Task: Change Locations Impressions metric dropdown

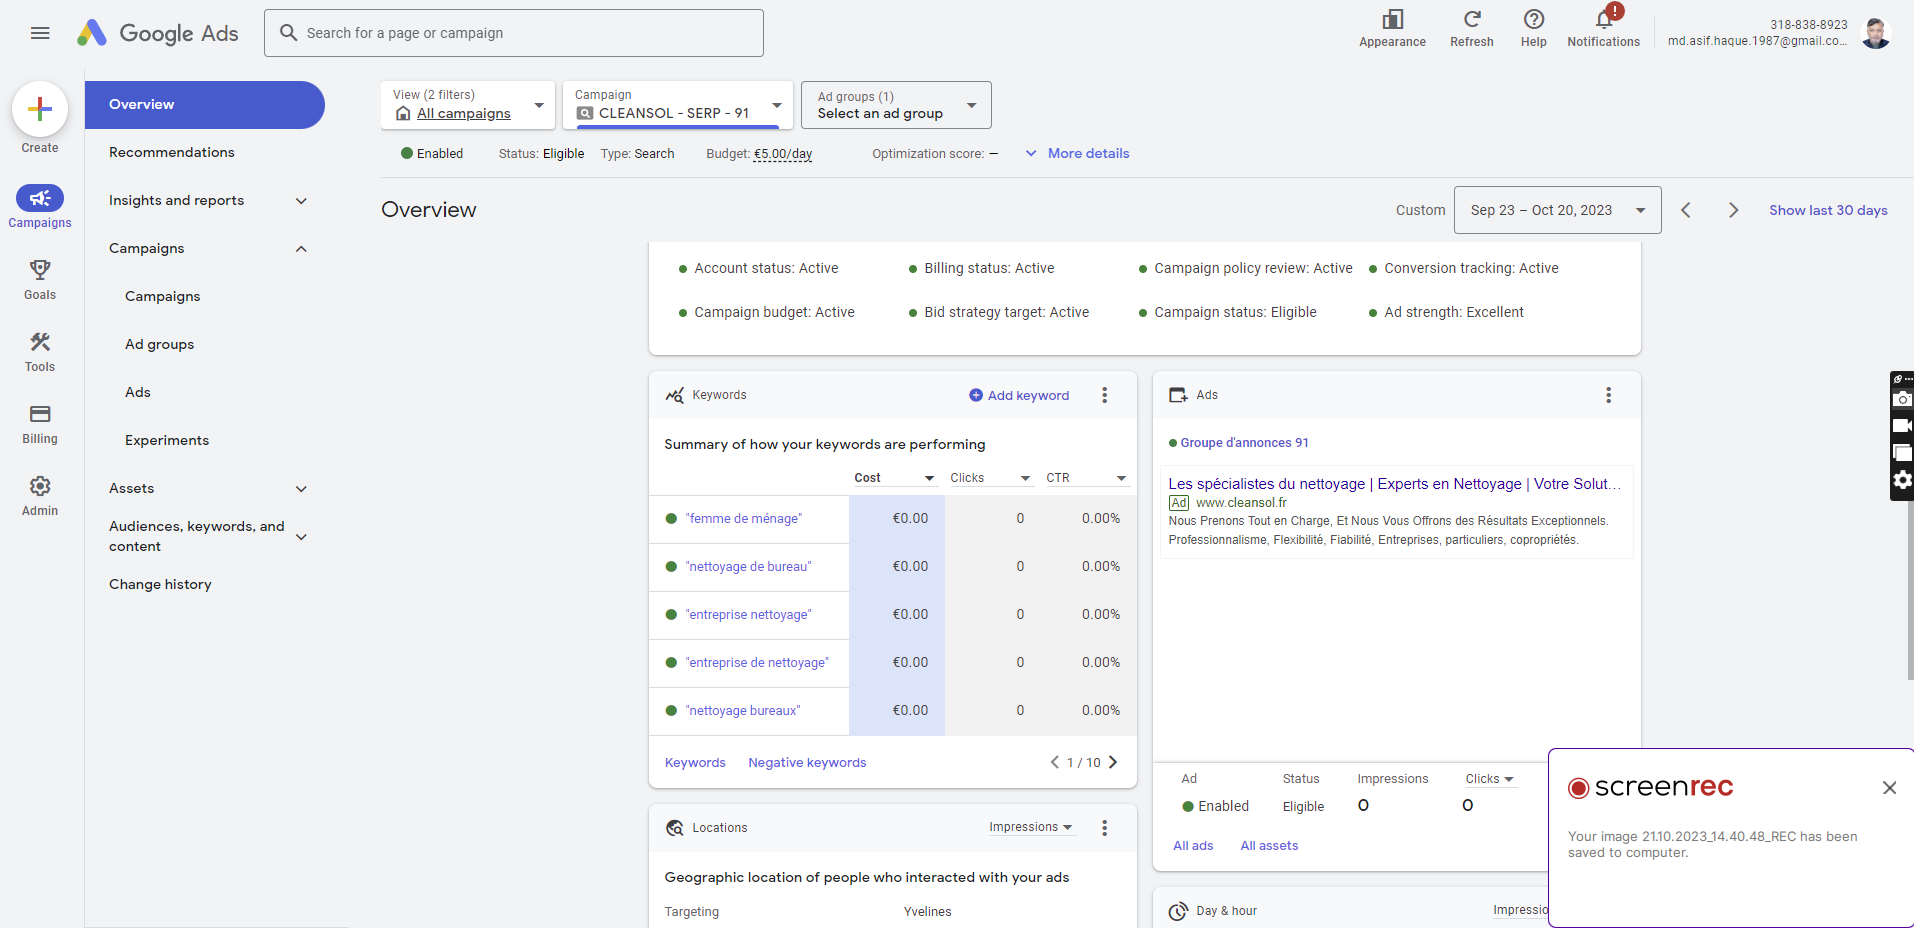Action: (1031, 827)
